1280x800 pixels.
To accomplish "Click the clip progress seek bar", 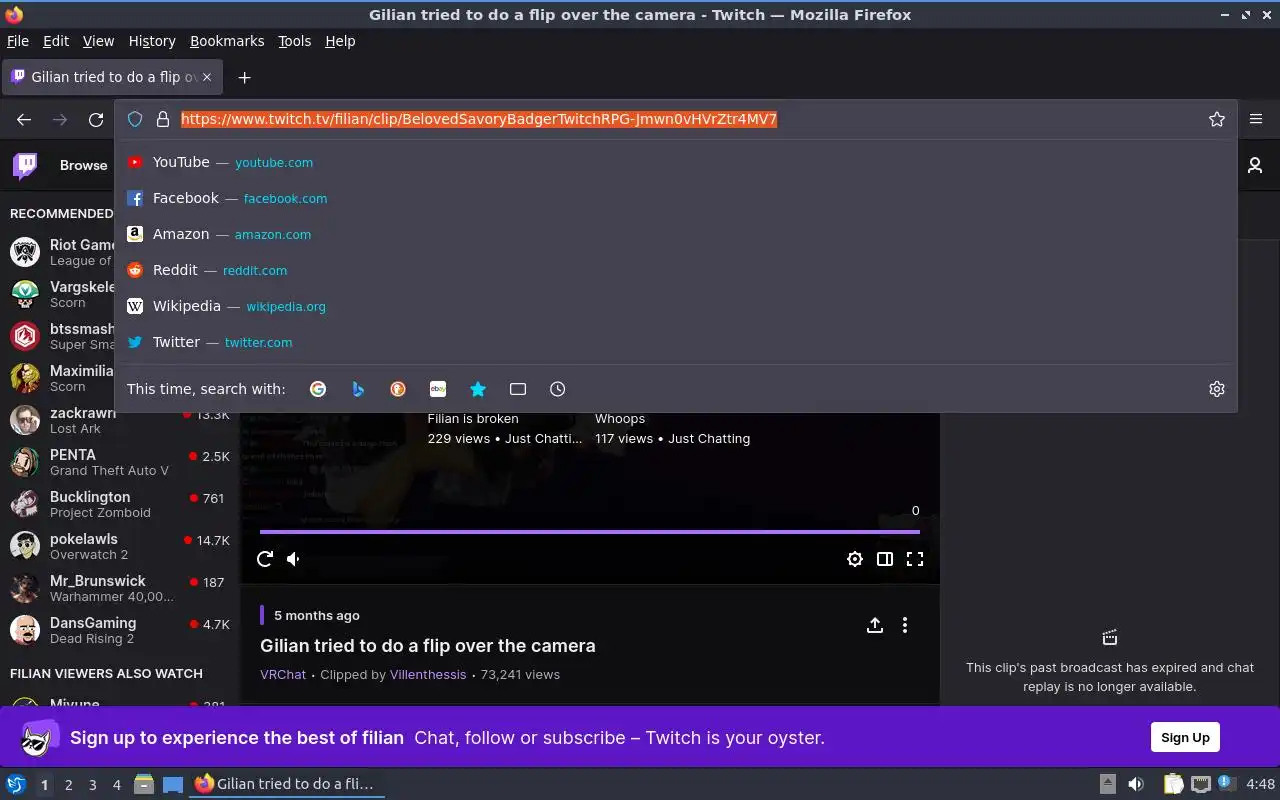I will [590, 532].
